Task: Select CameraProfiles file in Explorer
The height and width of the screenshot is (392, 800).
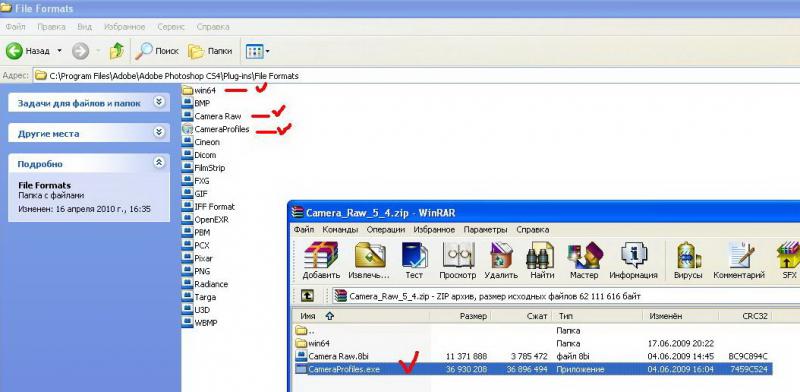Action: click(x=216, y=129)
